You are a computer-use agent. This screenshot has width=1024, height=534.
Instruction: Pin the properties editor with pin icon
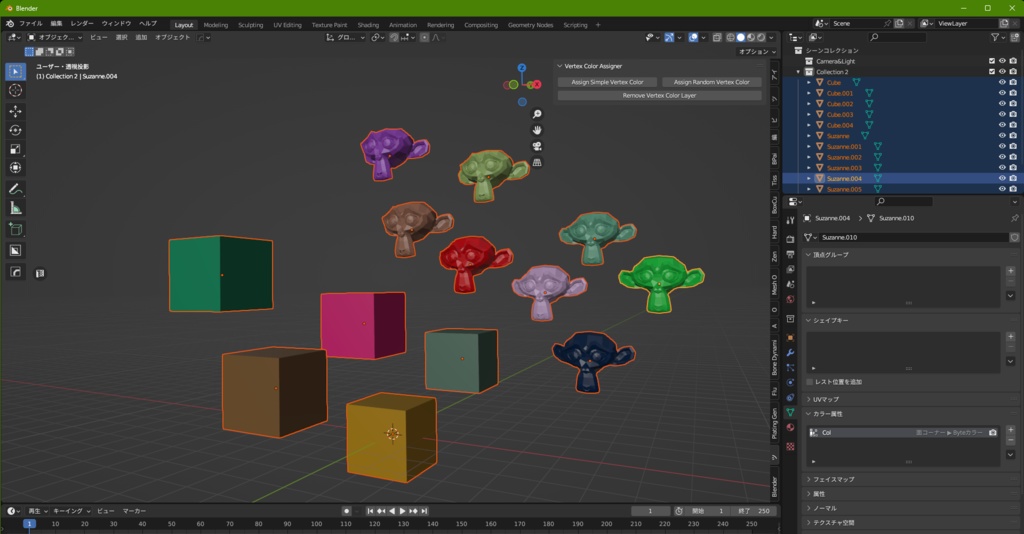[x=1014, y=218]
